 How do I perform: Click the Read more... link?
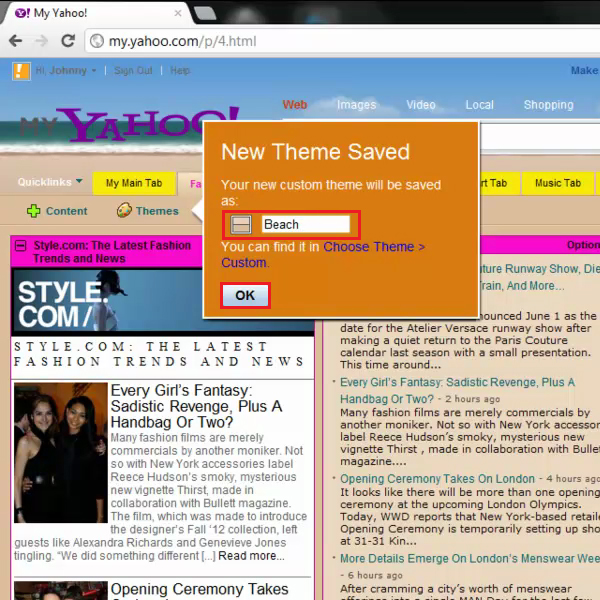coord(251,556)
